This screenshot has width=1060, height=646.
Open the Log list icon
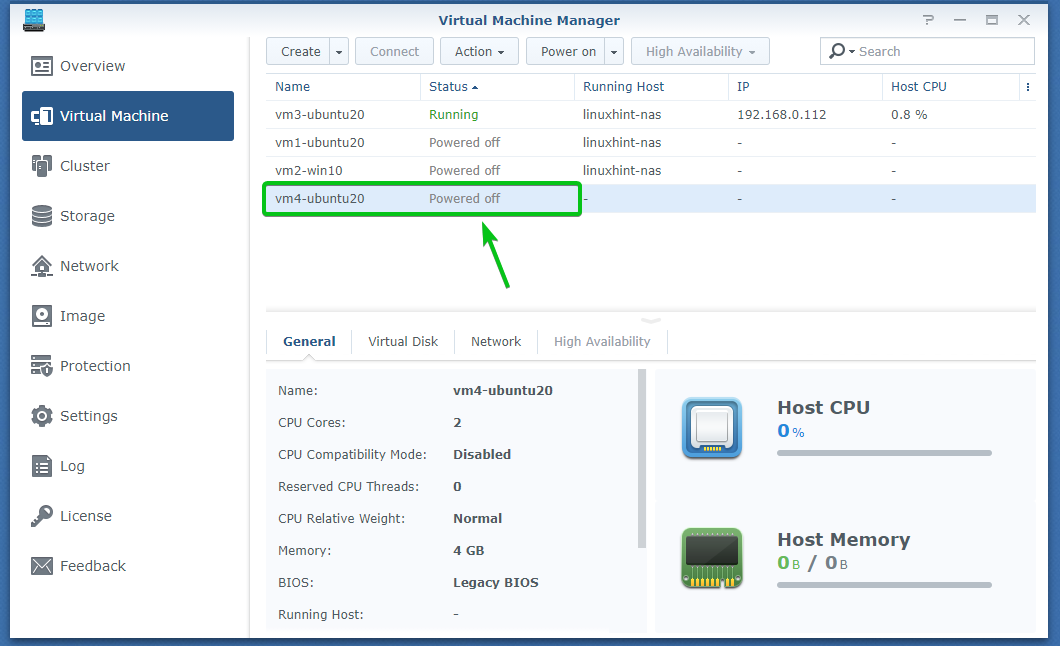[x=42, y=466]
